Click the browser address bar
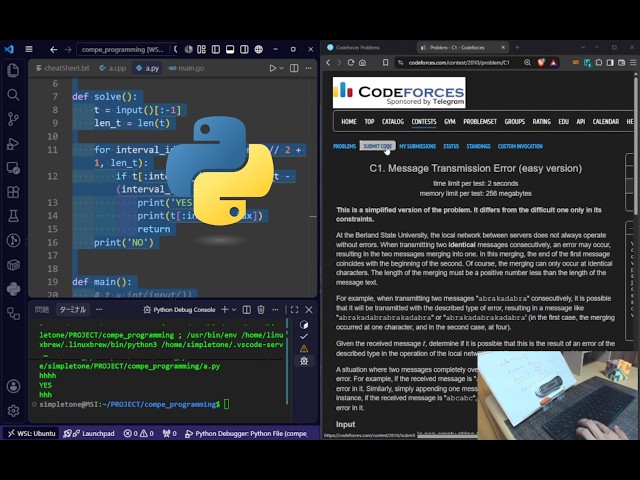Image resolution: width=640 pixels, height=480 pixels. (459, 62)
